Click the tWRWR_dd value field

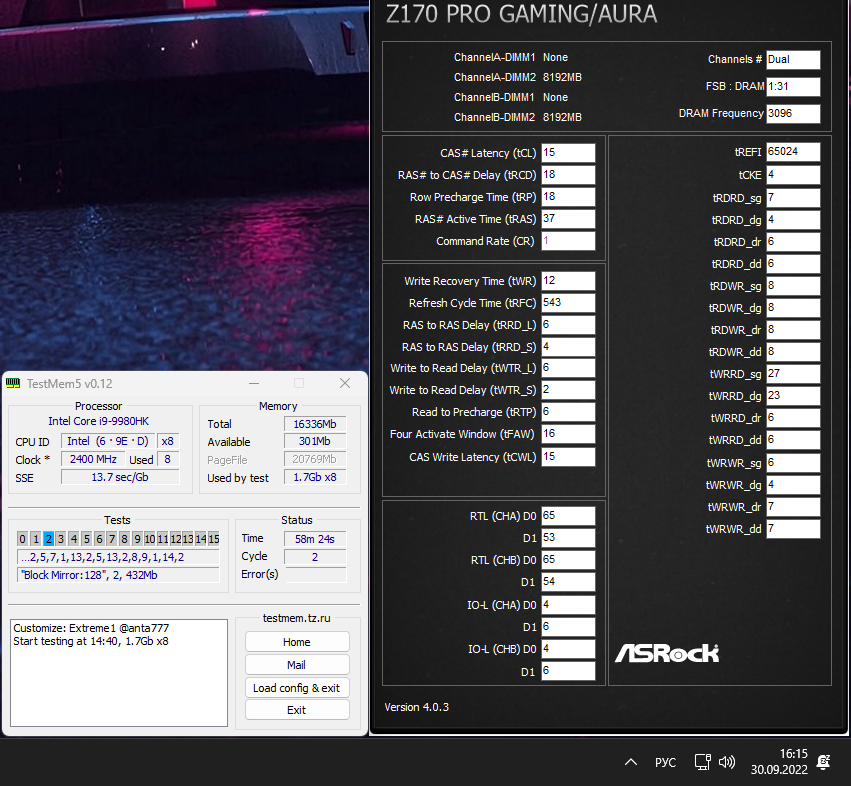point(793,529)
